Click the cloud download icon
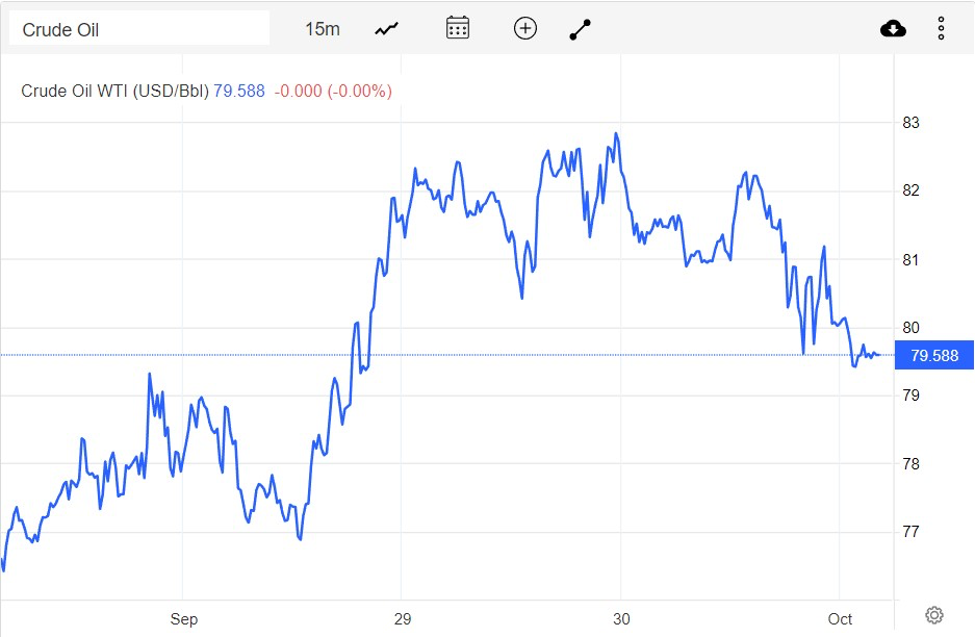Screen dimensions: 977x637 tap(893, 29)
